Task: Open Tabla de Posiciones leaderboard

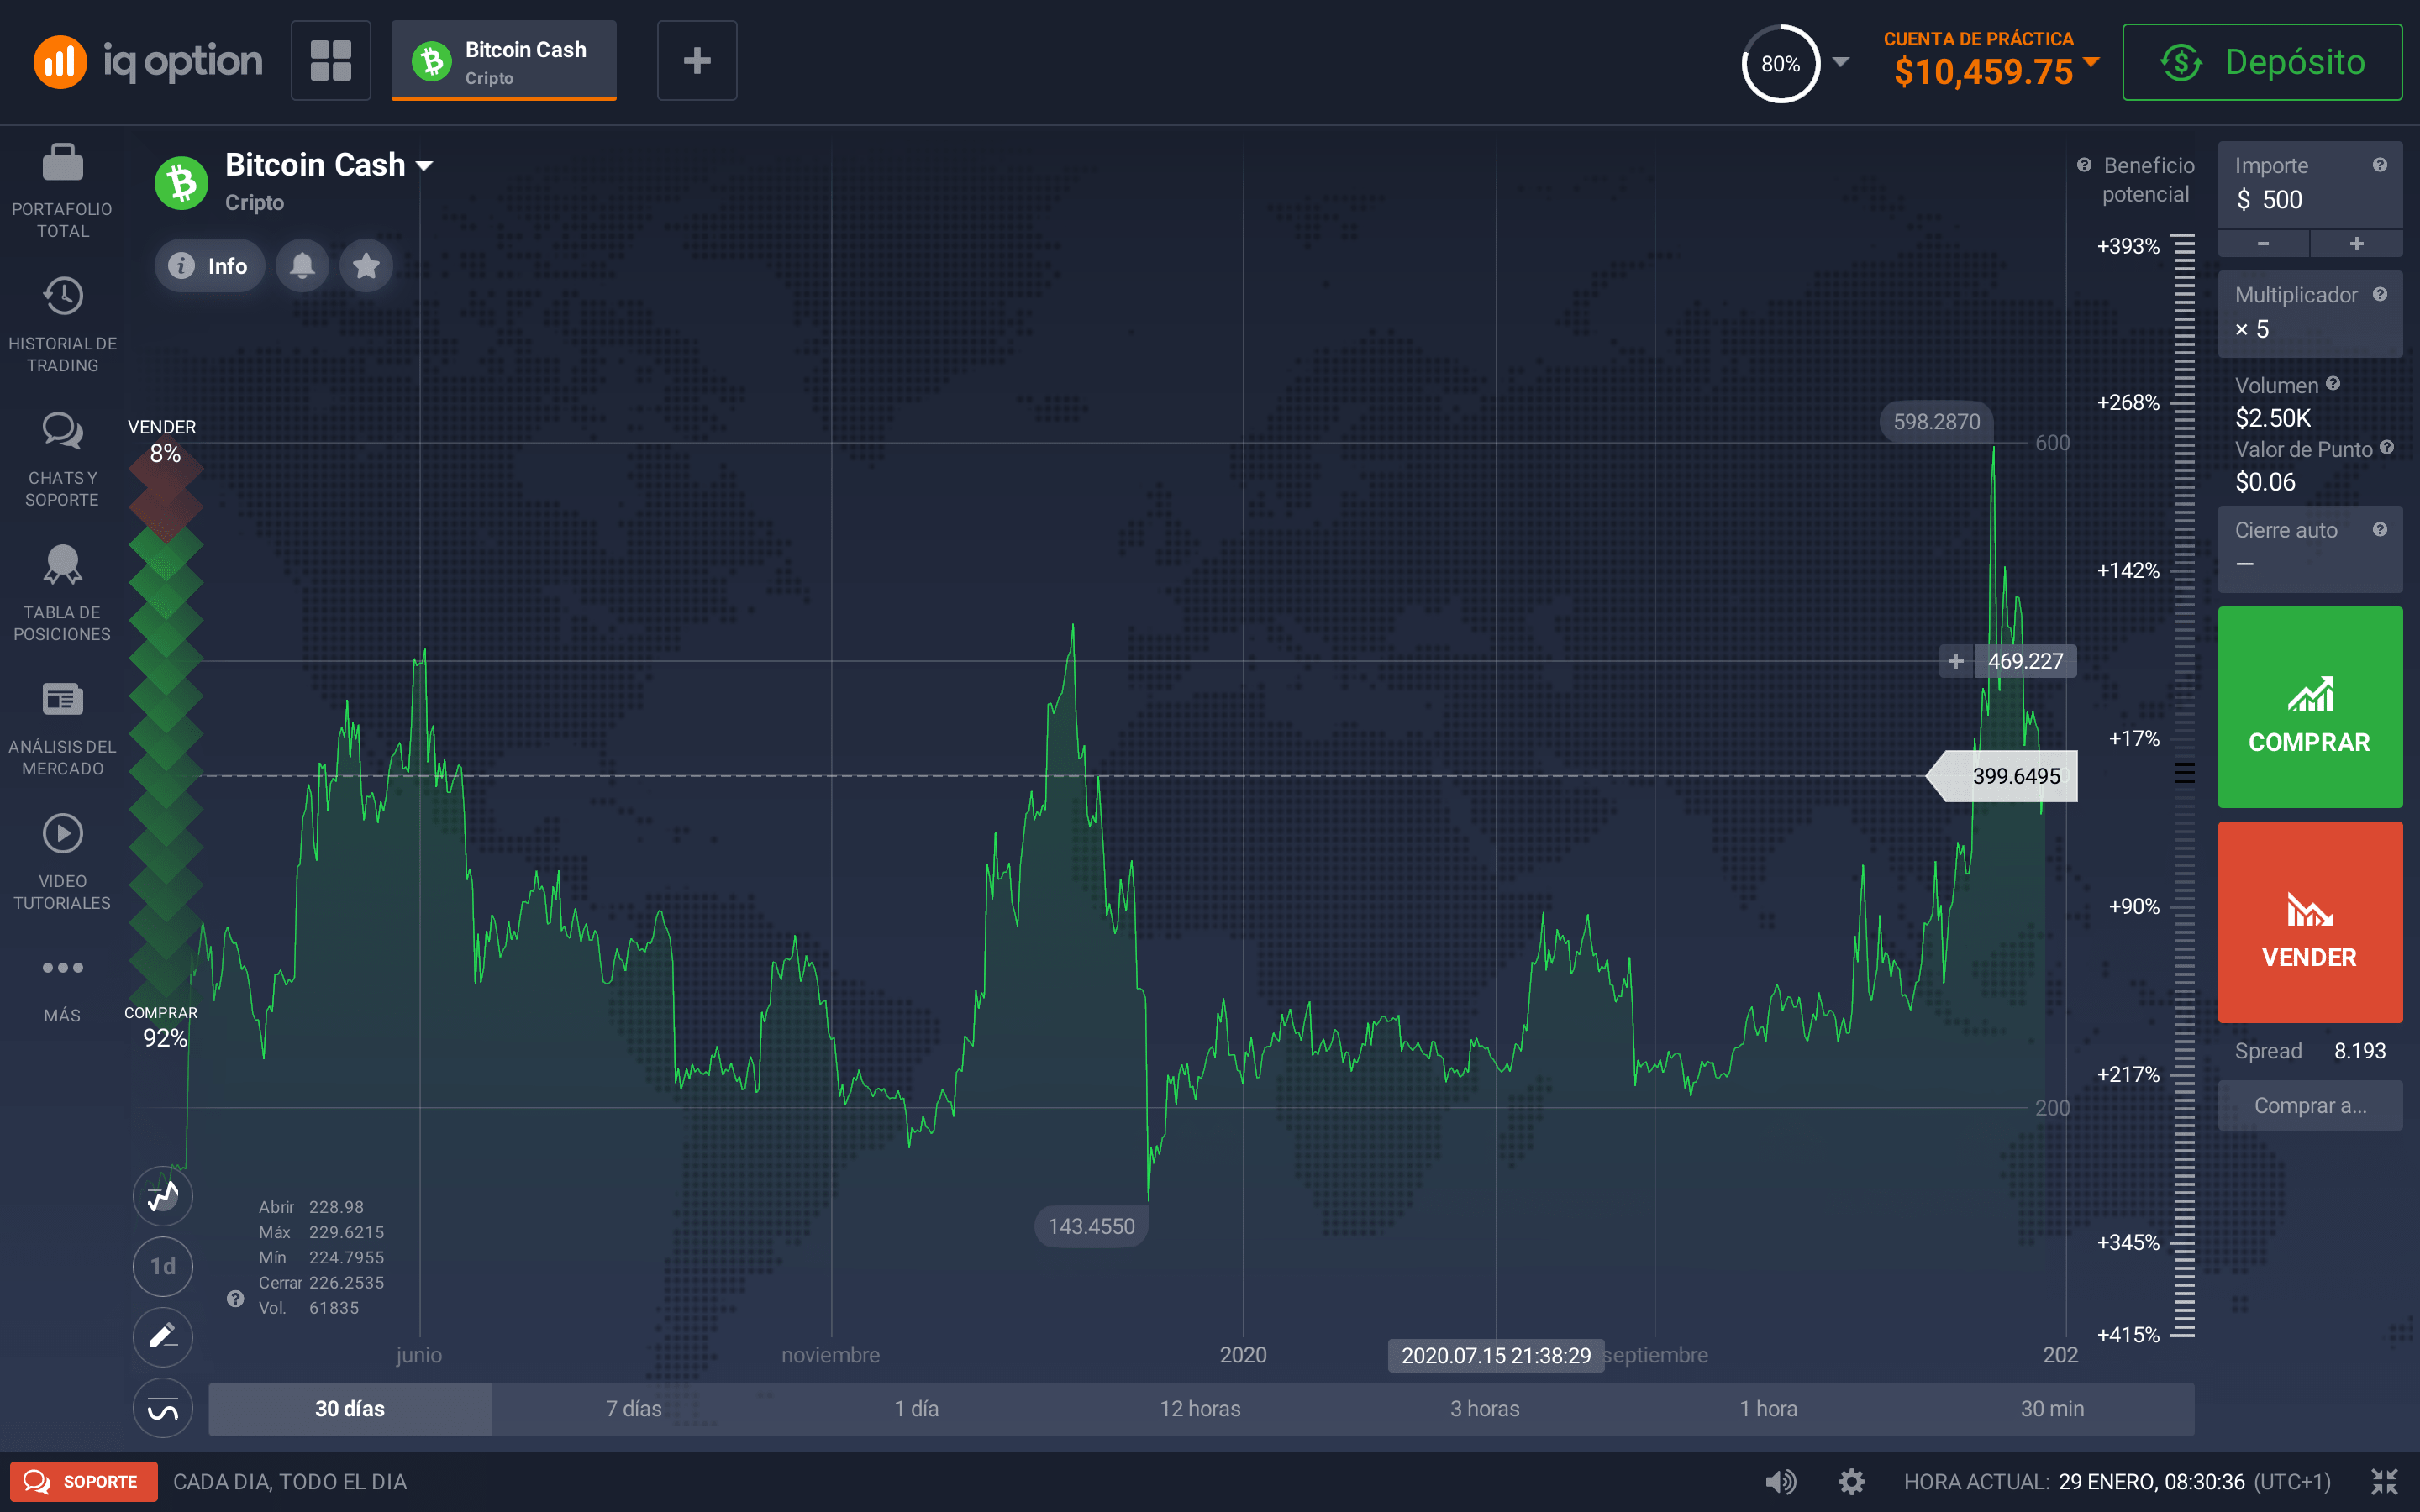Action: point(62,565)
